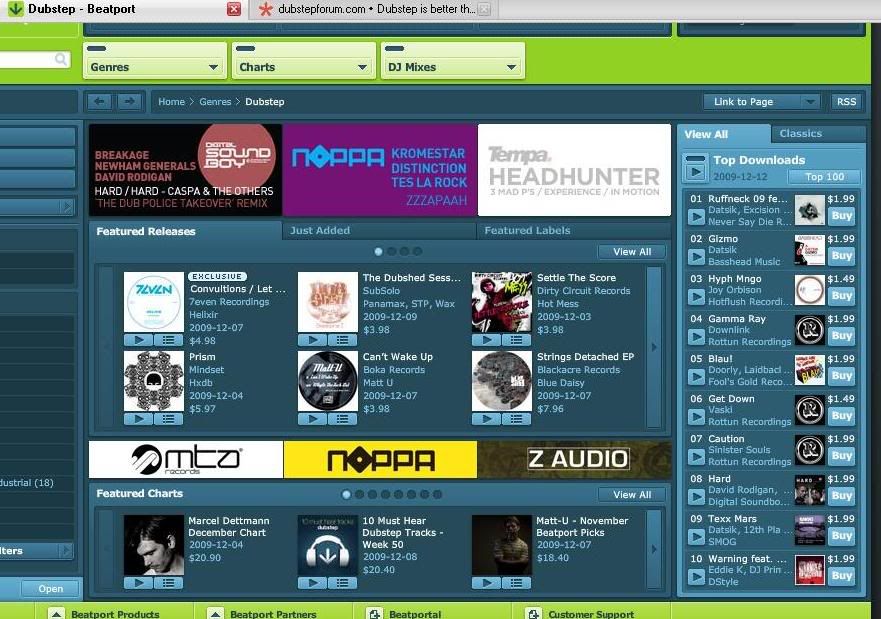
Task: Open tracklist for Convultions / Let release
Action: point(168,340)
